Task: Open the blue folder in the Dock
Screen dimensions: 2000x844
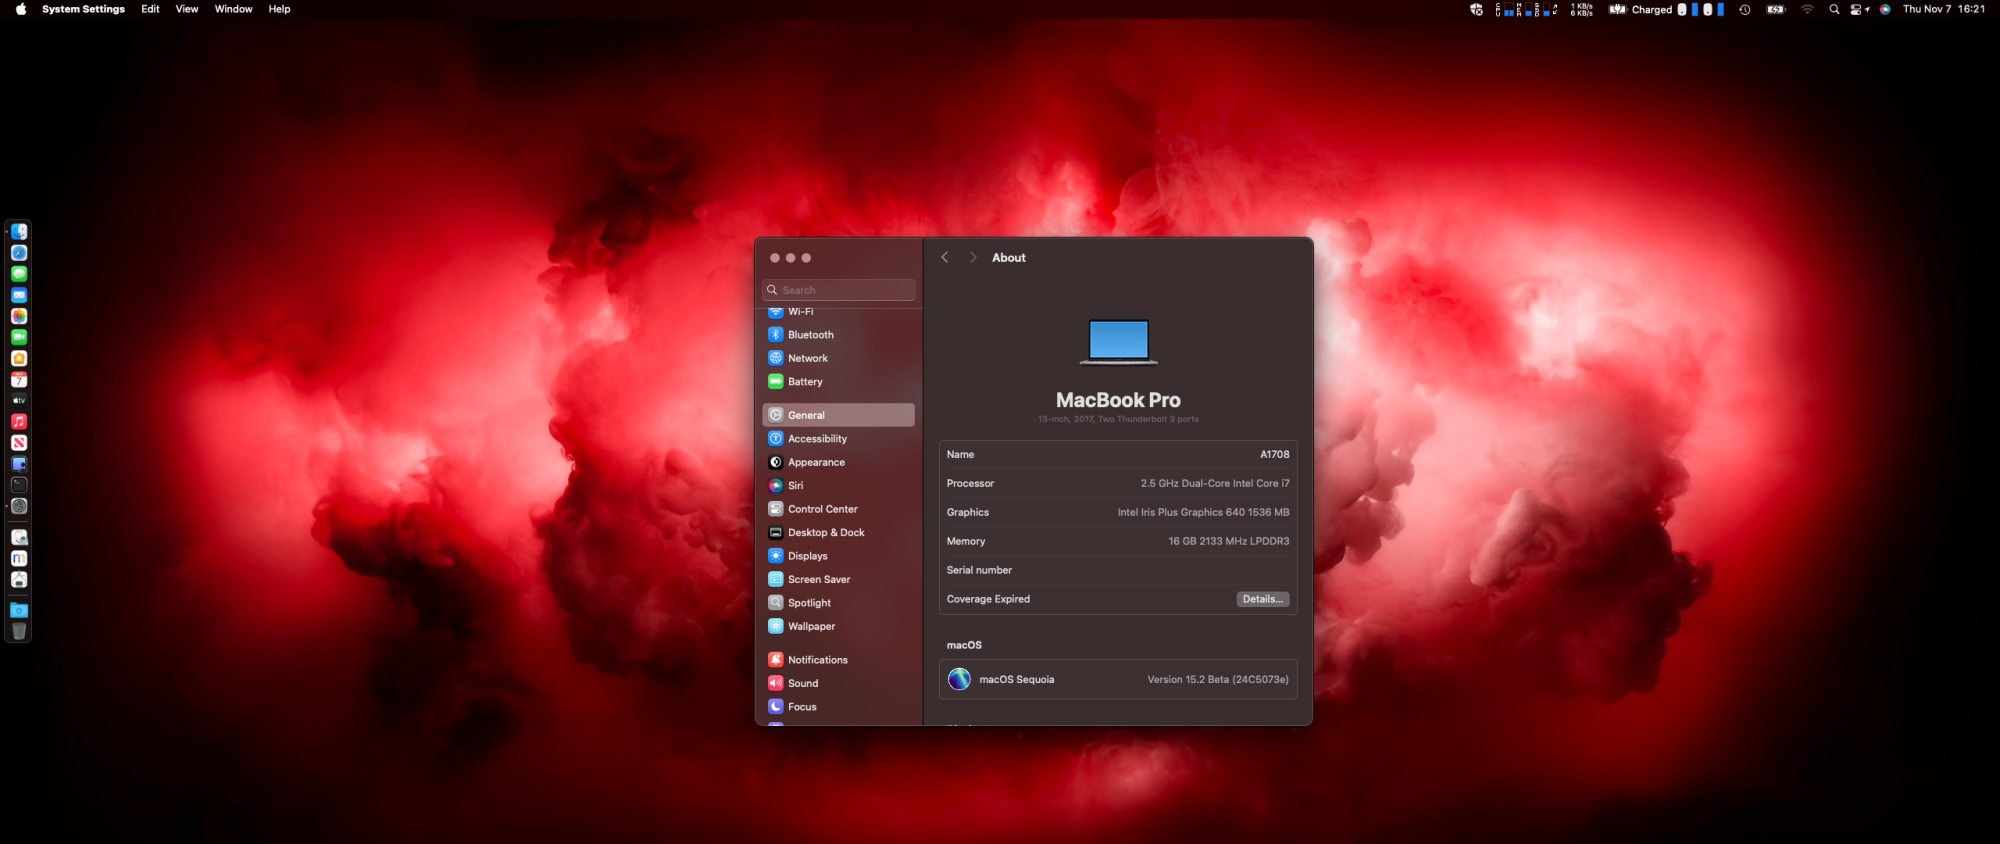Action: pos(19,610)
